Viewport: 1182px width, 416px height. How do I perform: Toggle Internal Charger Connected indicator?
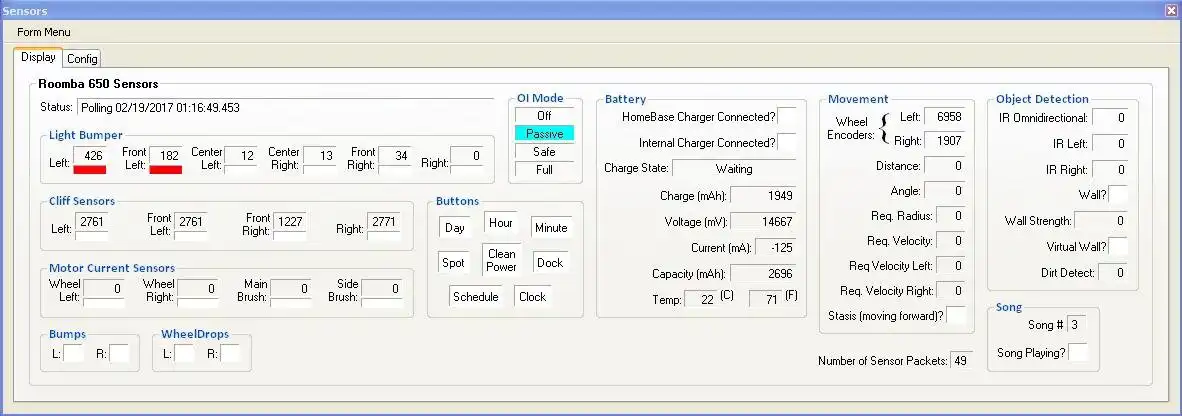pos(786,142)
